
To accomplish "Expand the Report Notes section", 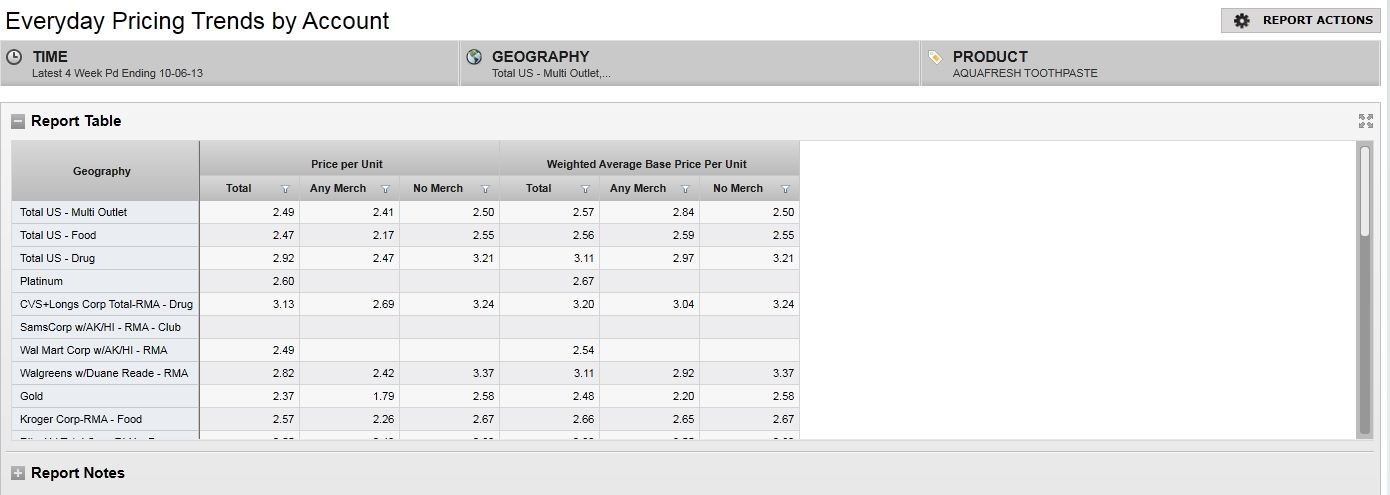I will (x=18, y=473).
